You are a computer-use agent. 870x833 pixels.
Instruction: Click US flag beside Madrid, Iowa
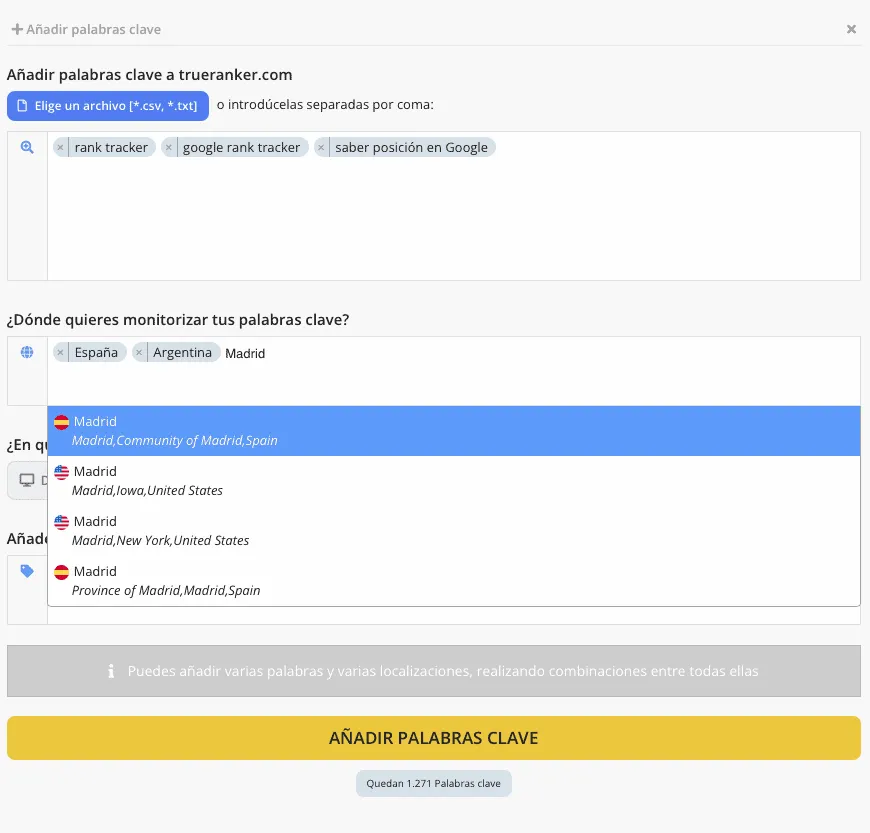[x=62, y=472]
